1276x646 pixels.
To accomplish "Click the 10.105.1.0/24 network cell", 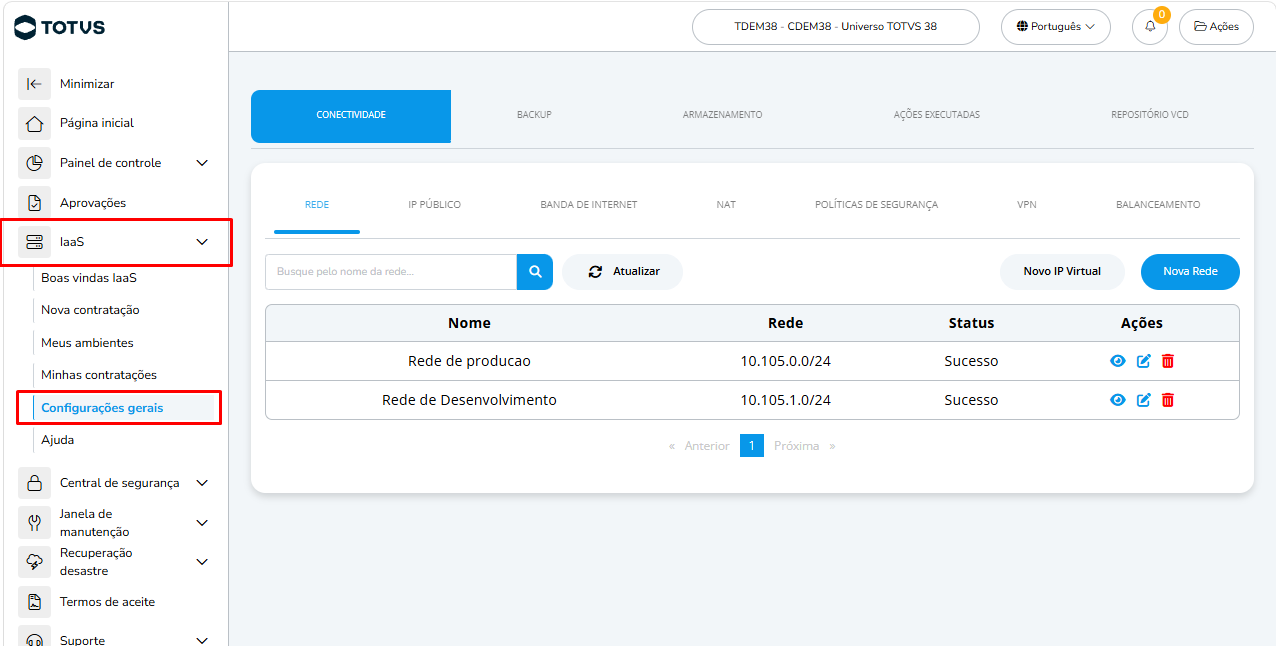I will point(786,400).
